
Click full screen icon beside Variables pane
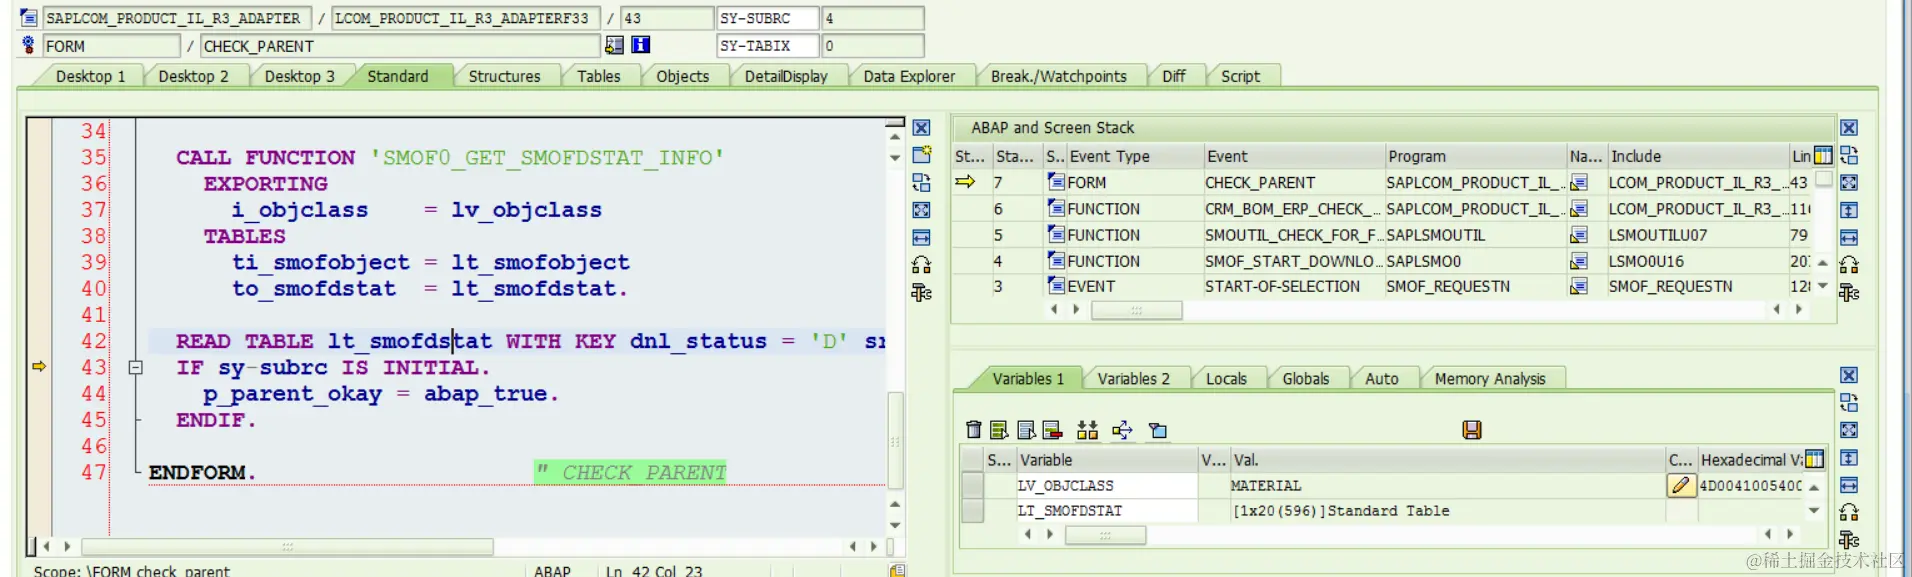(1849, 430)
